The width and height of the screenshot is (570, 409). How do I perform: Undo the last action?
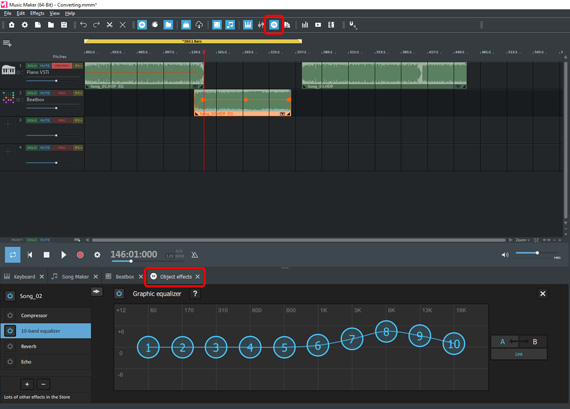[x=83, y=25]
